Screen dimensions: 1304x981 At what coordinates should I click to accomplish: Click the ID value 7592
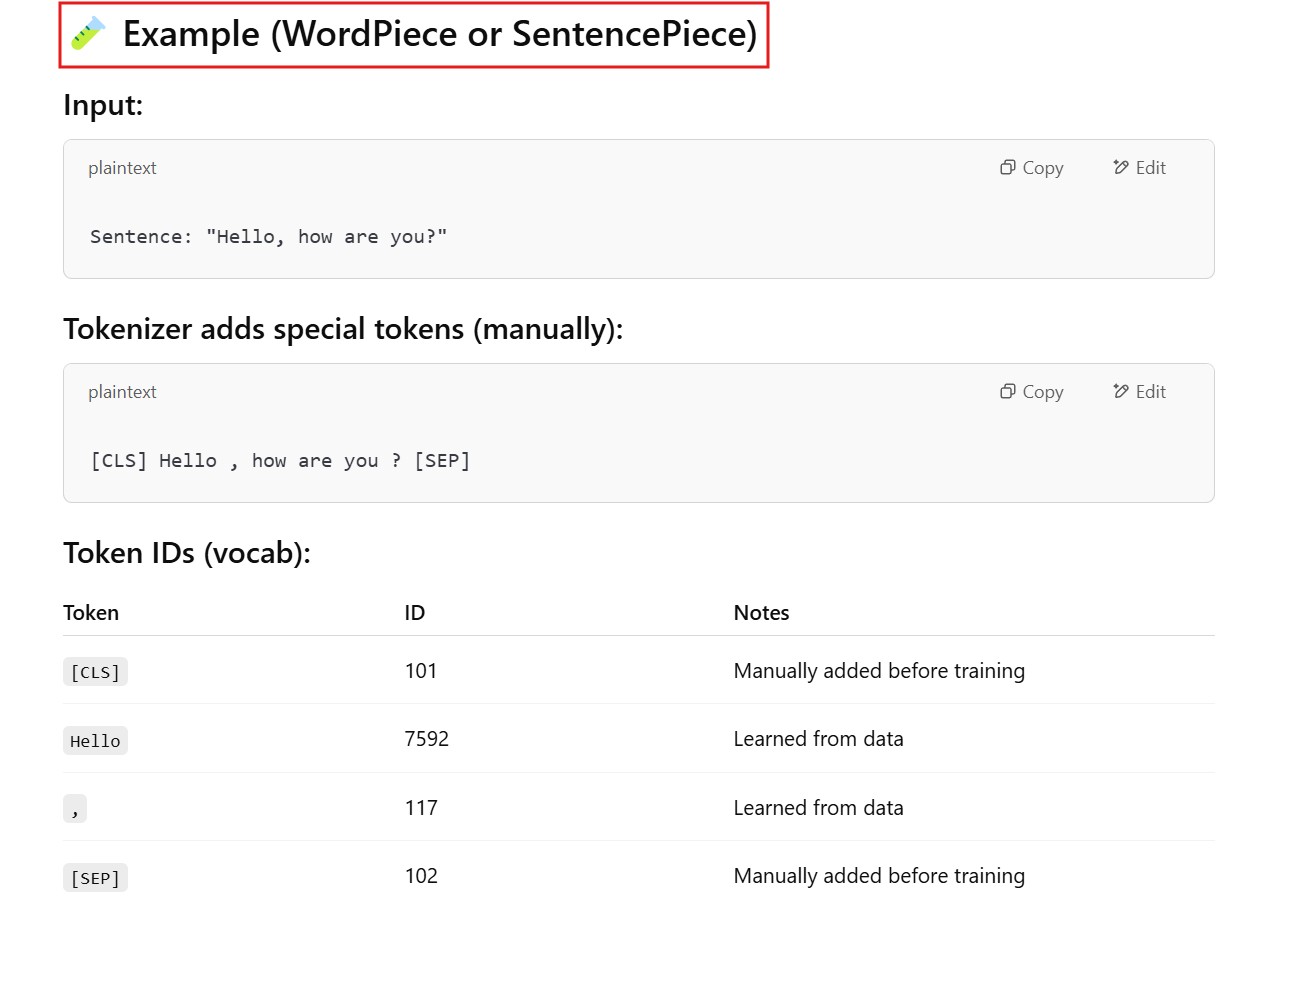coord(427,739)
